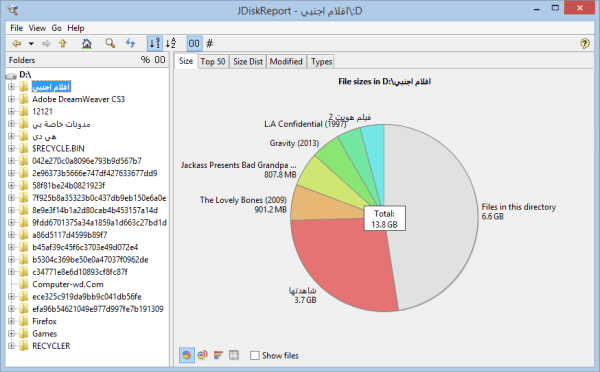Click the Forward arrow toolbar icon
This screenshot has width=600, height=372.
(x=46, y=44)
